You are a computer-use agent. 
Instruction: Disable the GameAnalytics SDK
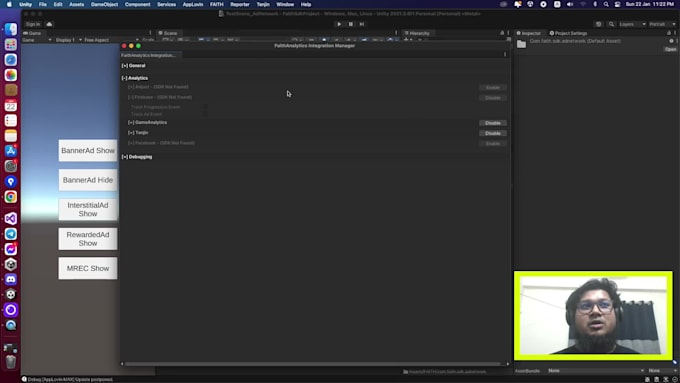(493, 123)
